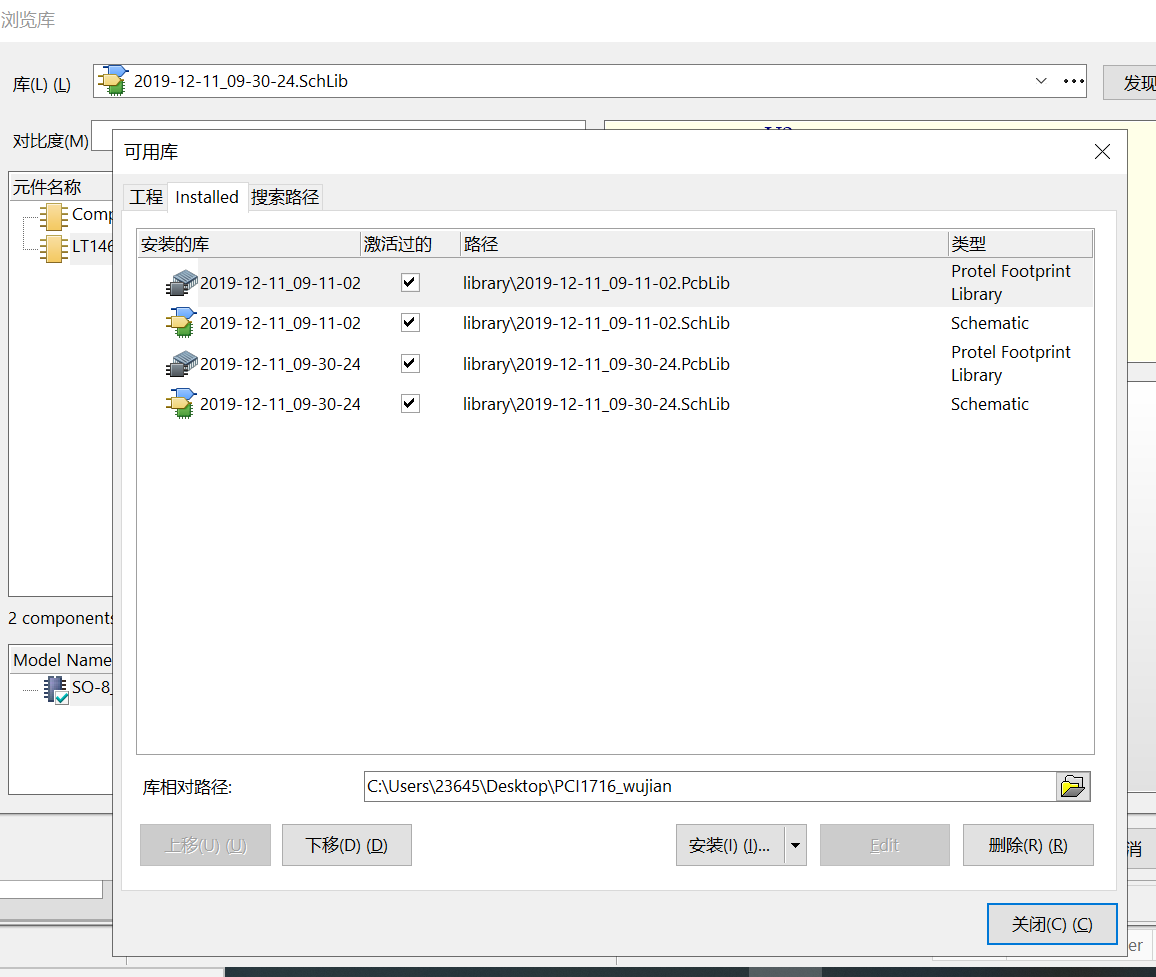Click the schematic icon beside library\2019-12-11_09-30-24.SchLib row
The height and width of the screenshot is (977, 1156).
(x=181, y=404)
